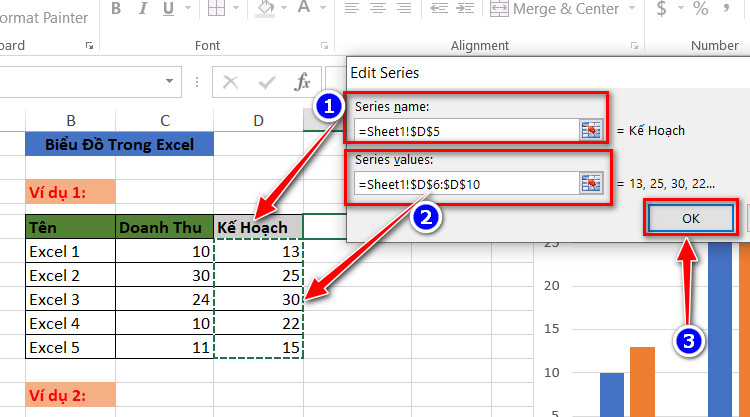Open Font group dialog launcher

324,45
